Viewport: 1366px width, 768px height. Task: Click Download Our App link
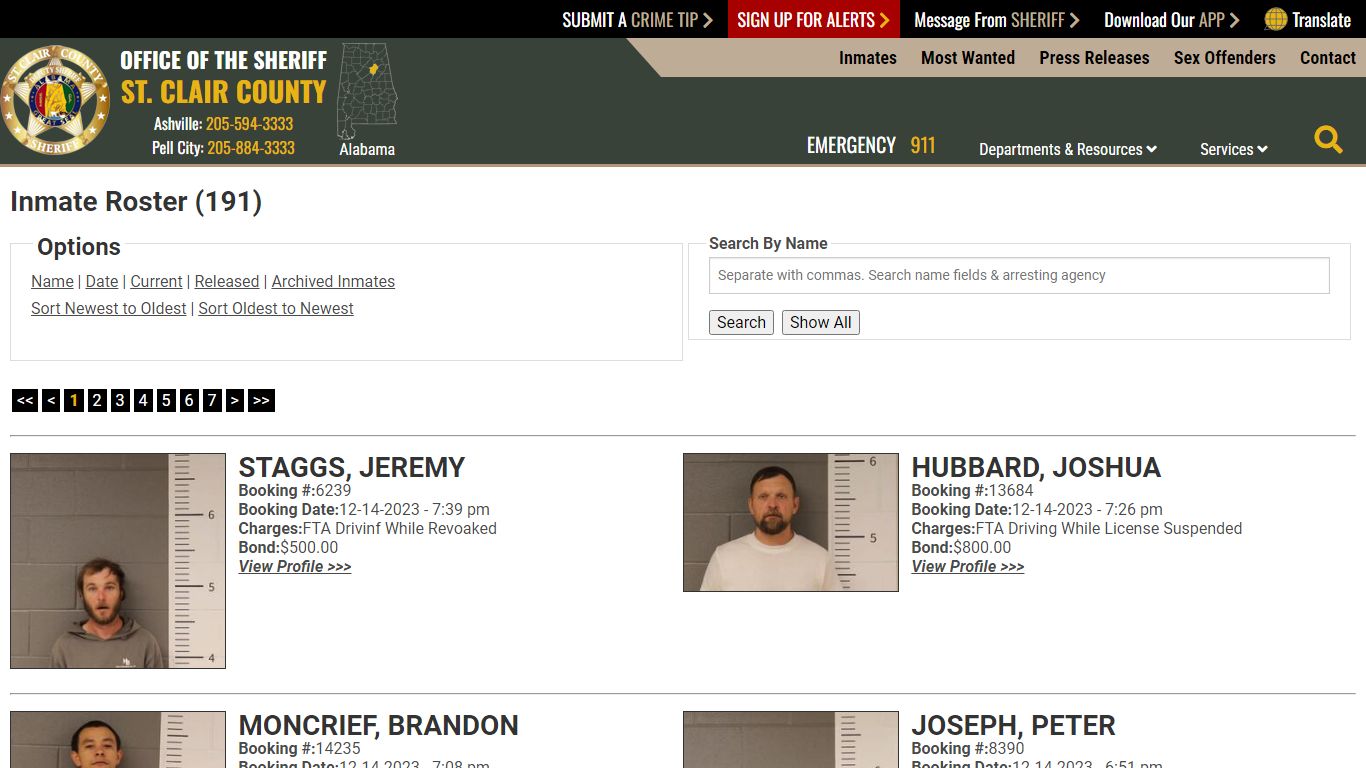1171,19
